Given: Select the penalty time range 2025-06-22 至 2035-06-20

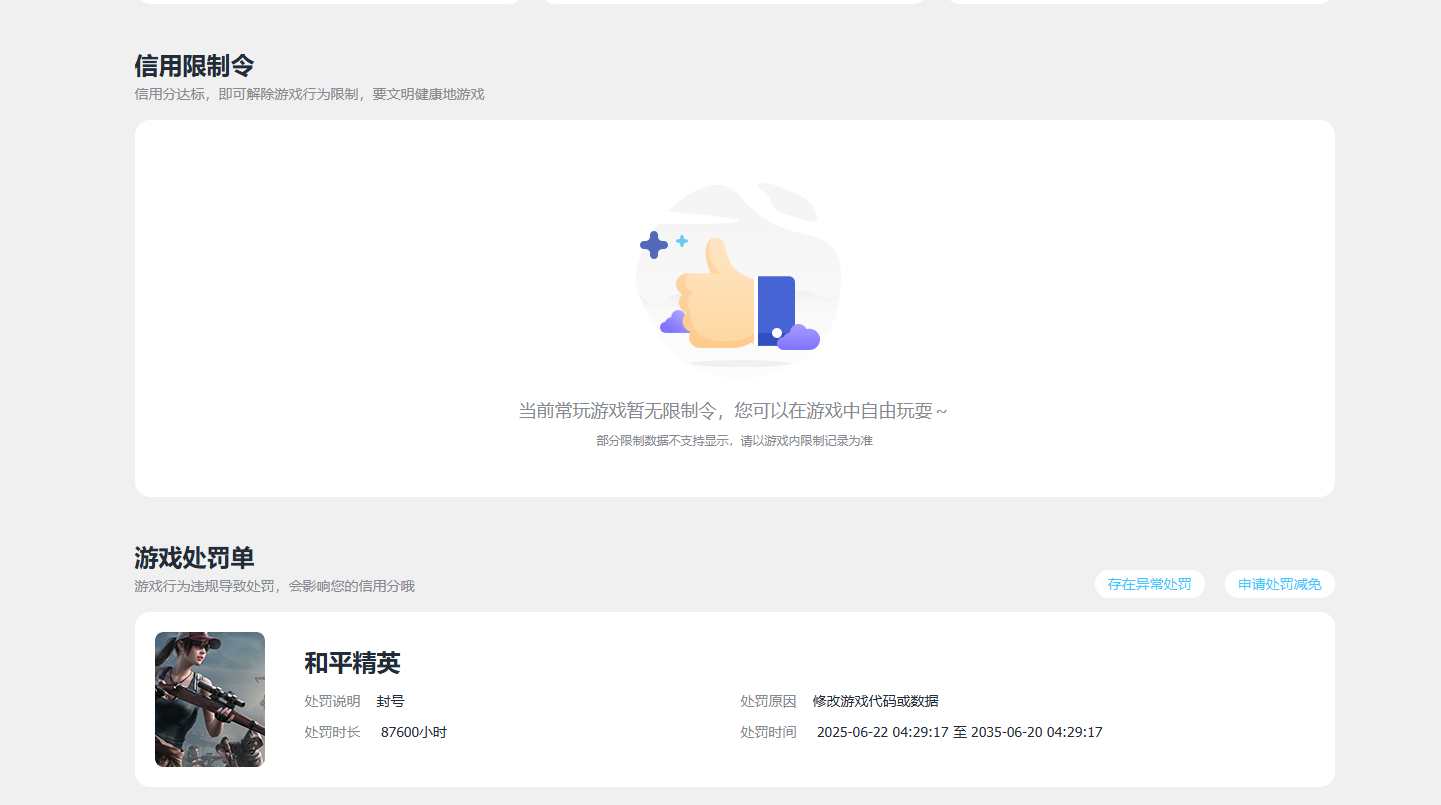Looking at the screenshot, I should click(960, 733).
